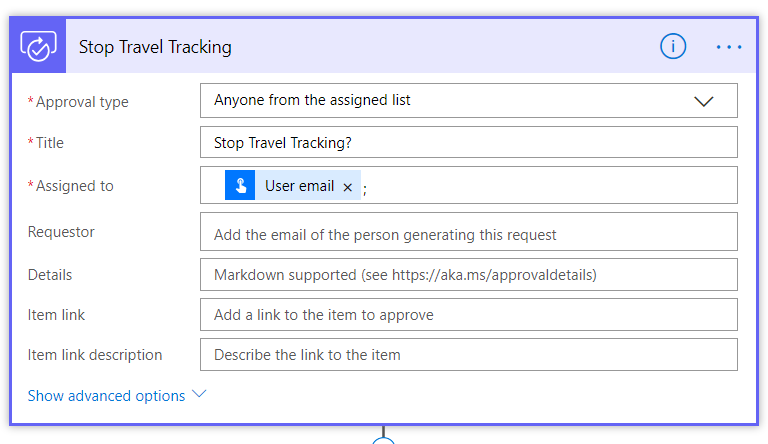Screen dimensions: 768x444
Task: Click the empty area of the Assigned to field
Action: point(550,186)
